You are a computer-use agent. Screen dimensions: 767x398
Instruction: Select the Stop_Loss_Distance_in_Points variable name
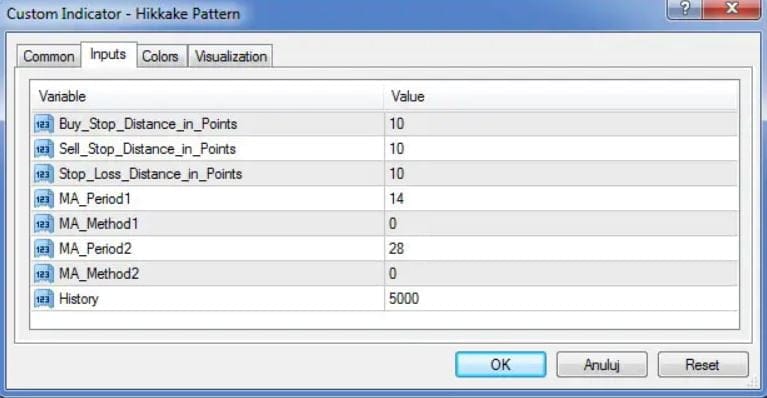151,174
